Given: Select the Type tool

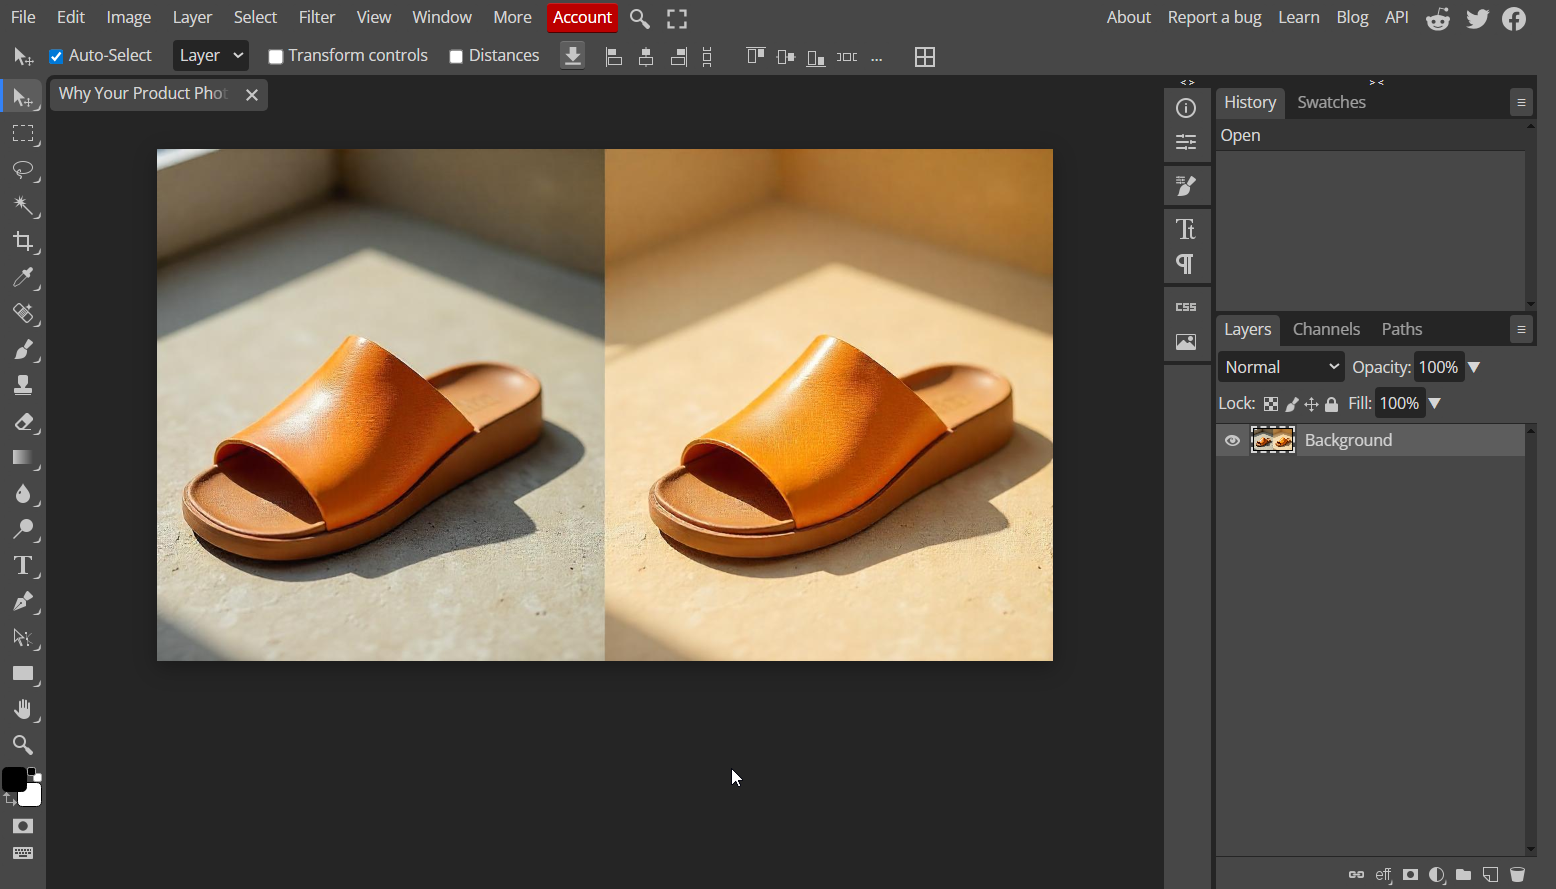Looking at the screenshot, I should click(x=24, y=565).
